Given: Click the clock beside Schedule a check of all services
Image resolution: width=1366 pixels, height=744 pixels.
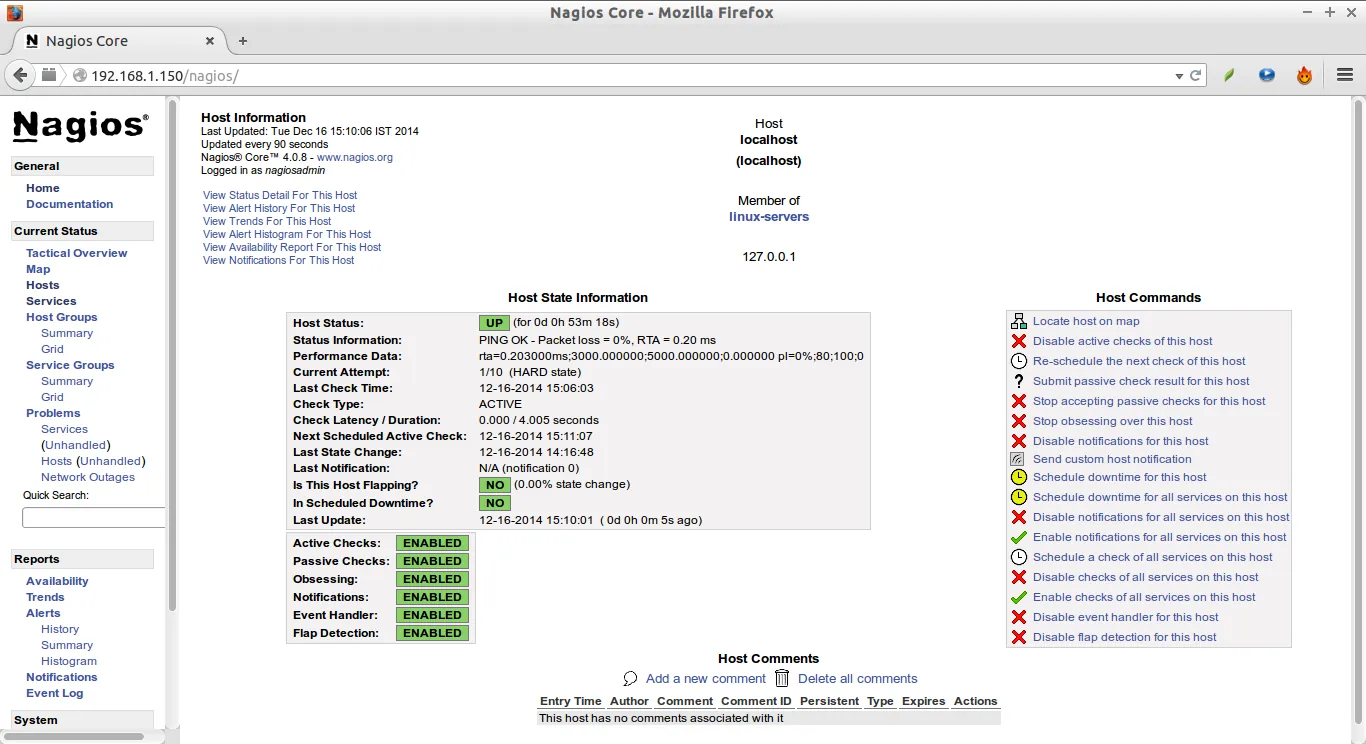Looking at the screenshot, I should point(1019,557).
